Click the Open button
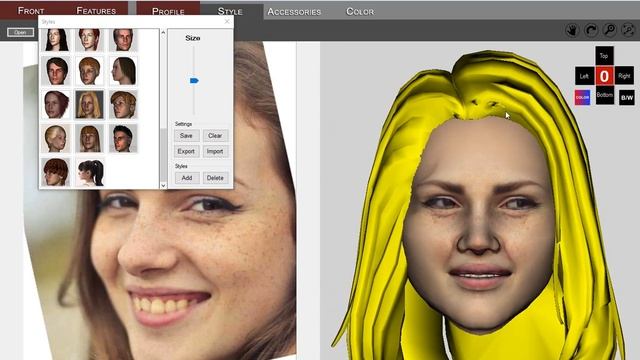This screenshot has height=360, width=640. (x=20, y=32)
